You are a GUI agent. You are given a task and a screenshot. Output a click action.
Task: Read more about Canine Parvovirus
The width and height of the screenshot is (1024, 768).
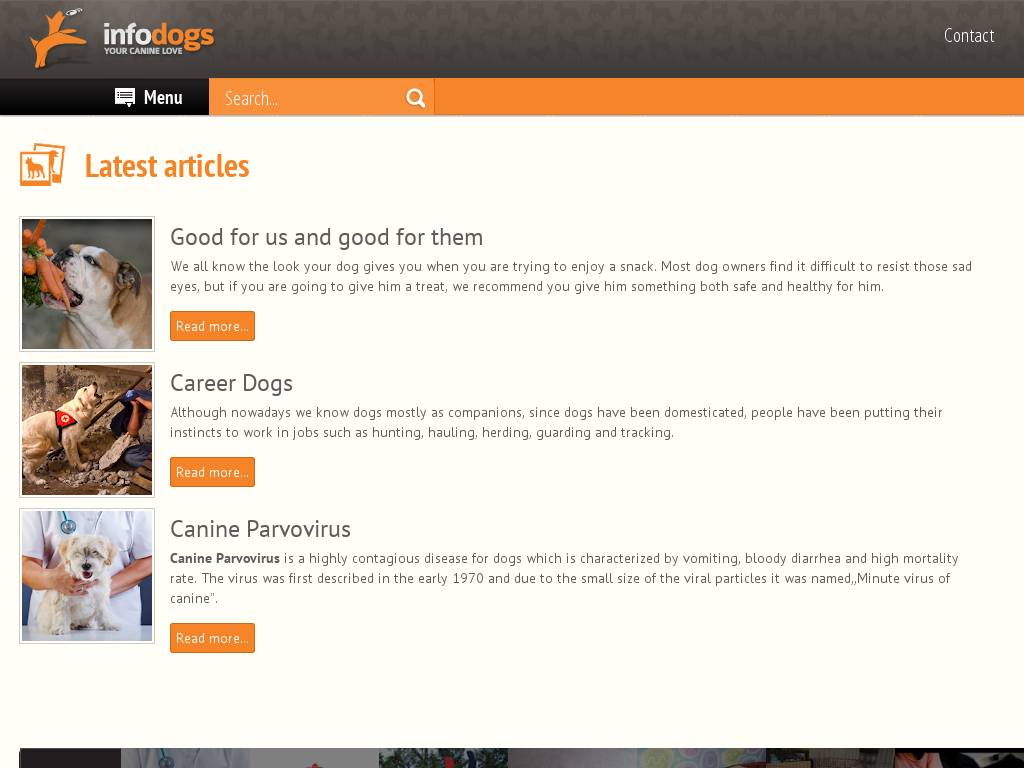(212, 638)
